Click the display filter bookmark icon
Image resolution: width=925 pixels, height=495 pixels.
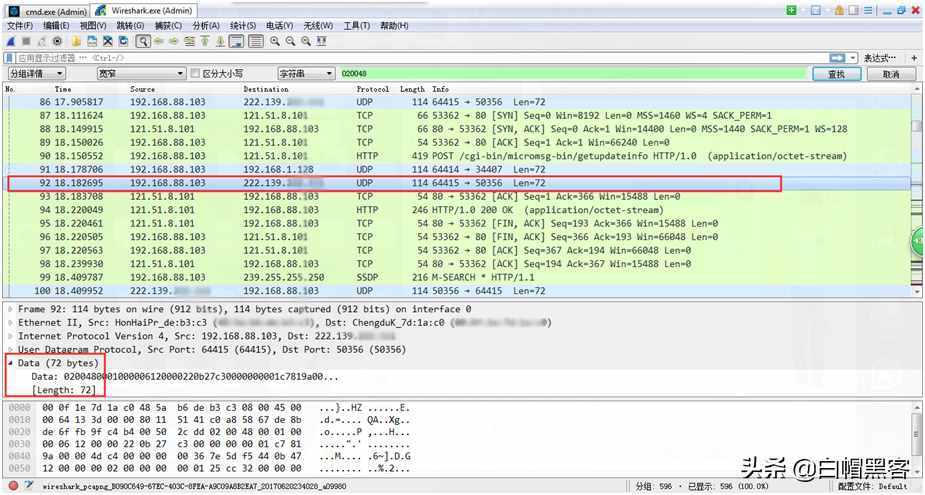[9, 58]
